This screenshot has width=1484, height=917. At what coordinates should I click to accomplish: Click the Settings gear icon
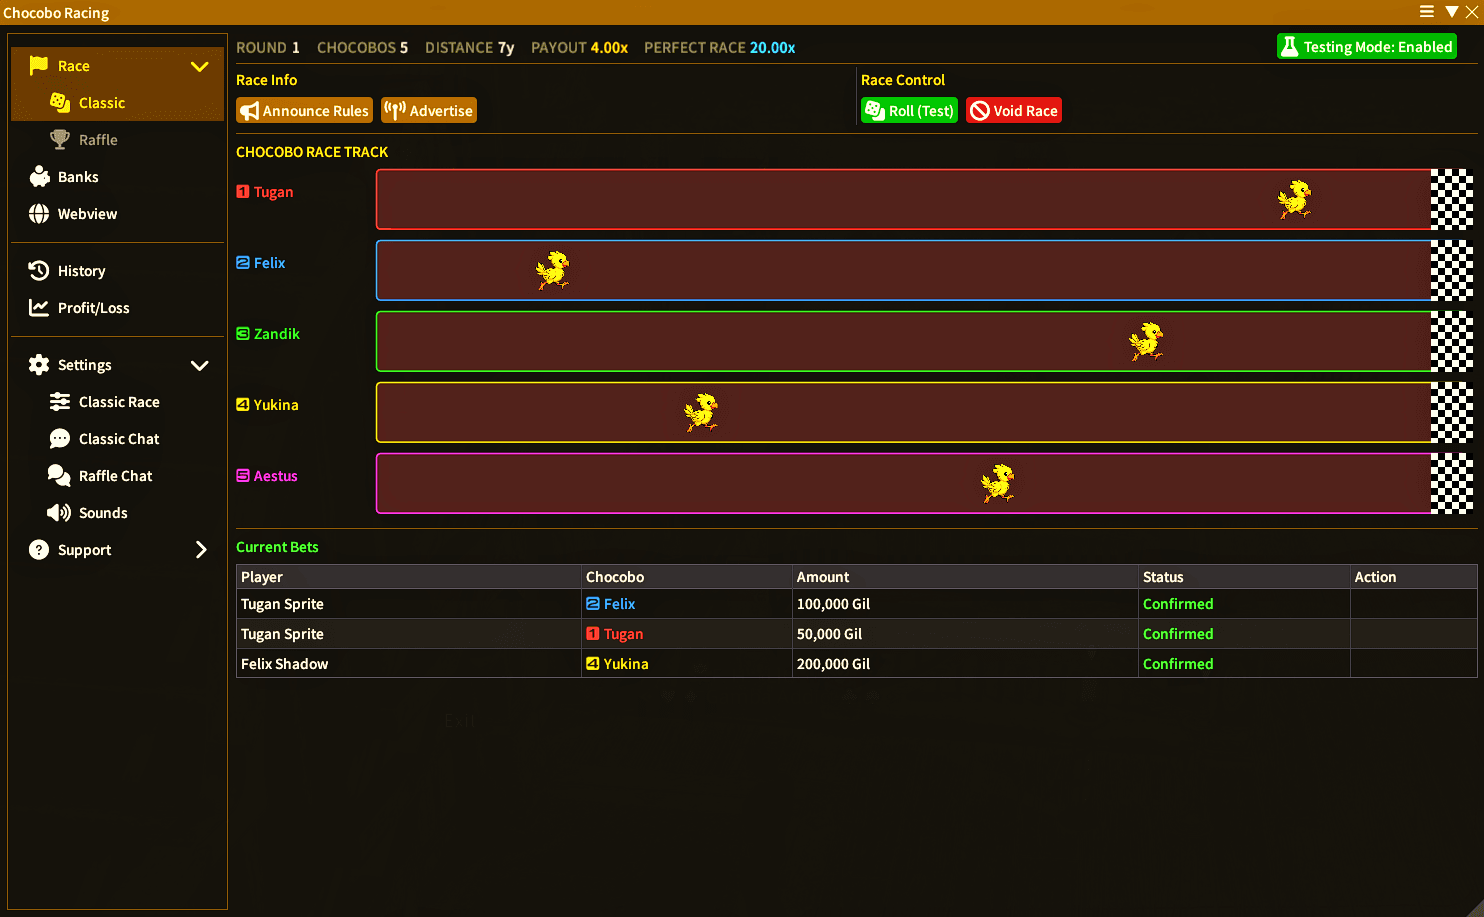[39, 365]
